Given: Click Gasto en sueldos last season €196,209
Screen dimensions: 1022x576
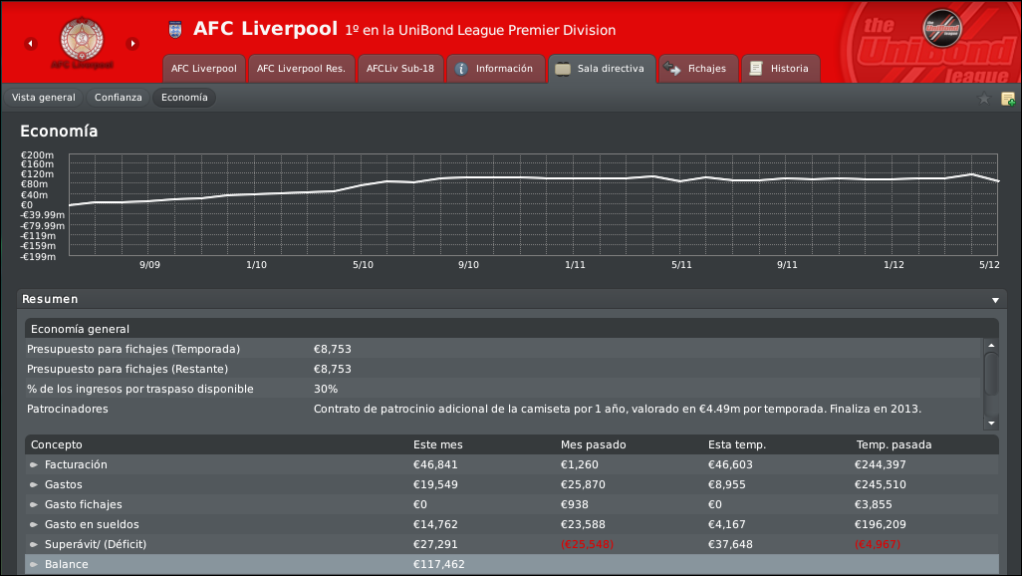Looking at the screenshot, I should (x=880, y=525).
